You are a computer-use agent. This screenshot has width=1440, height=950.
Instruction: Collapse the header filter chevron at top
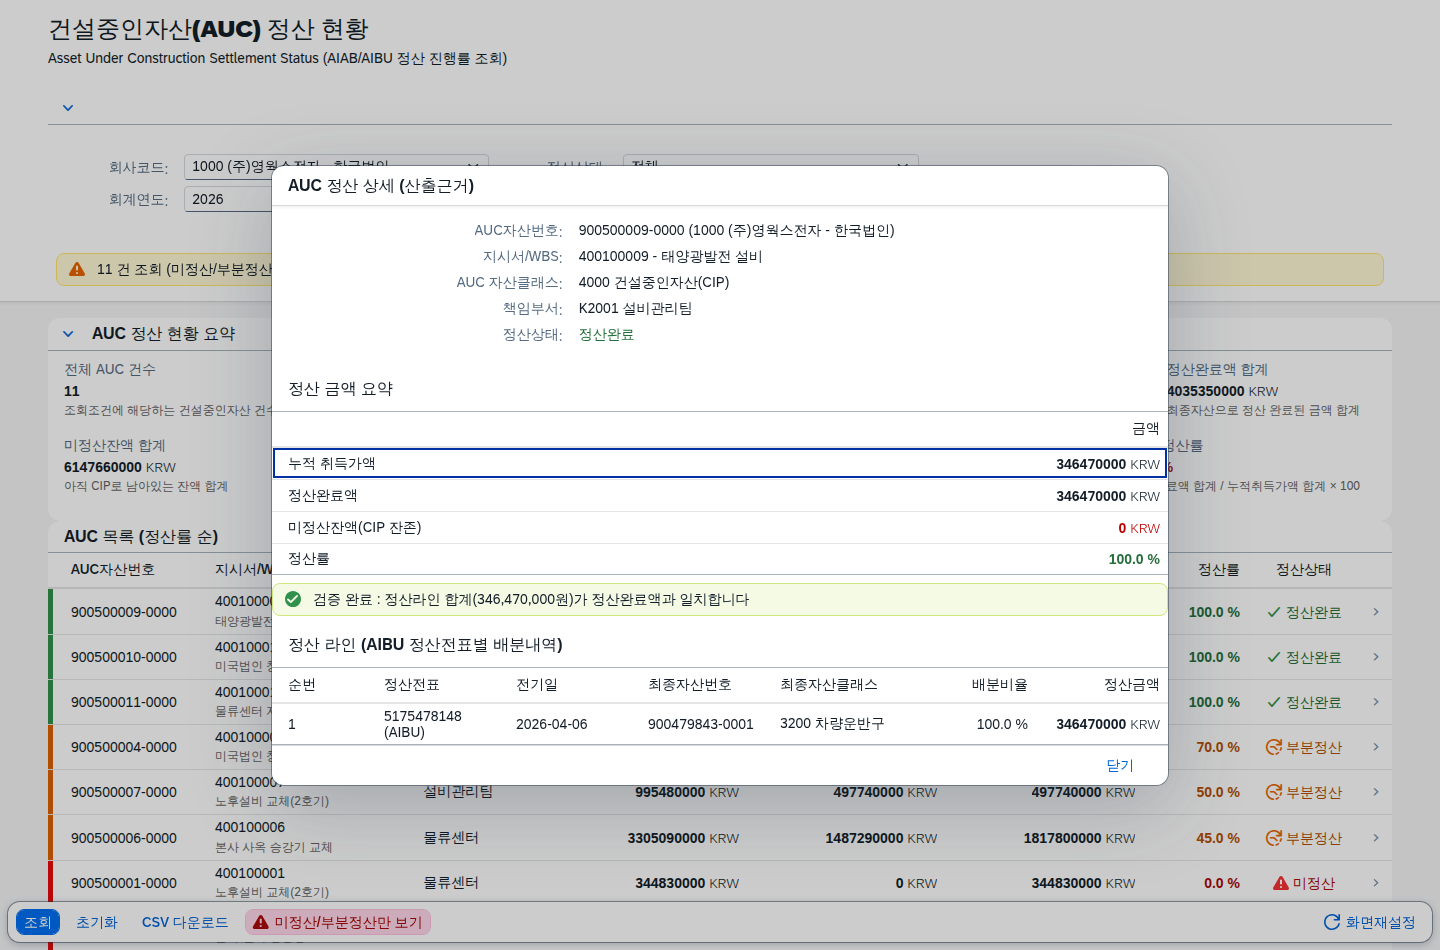68,108
